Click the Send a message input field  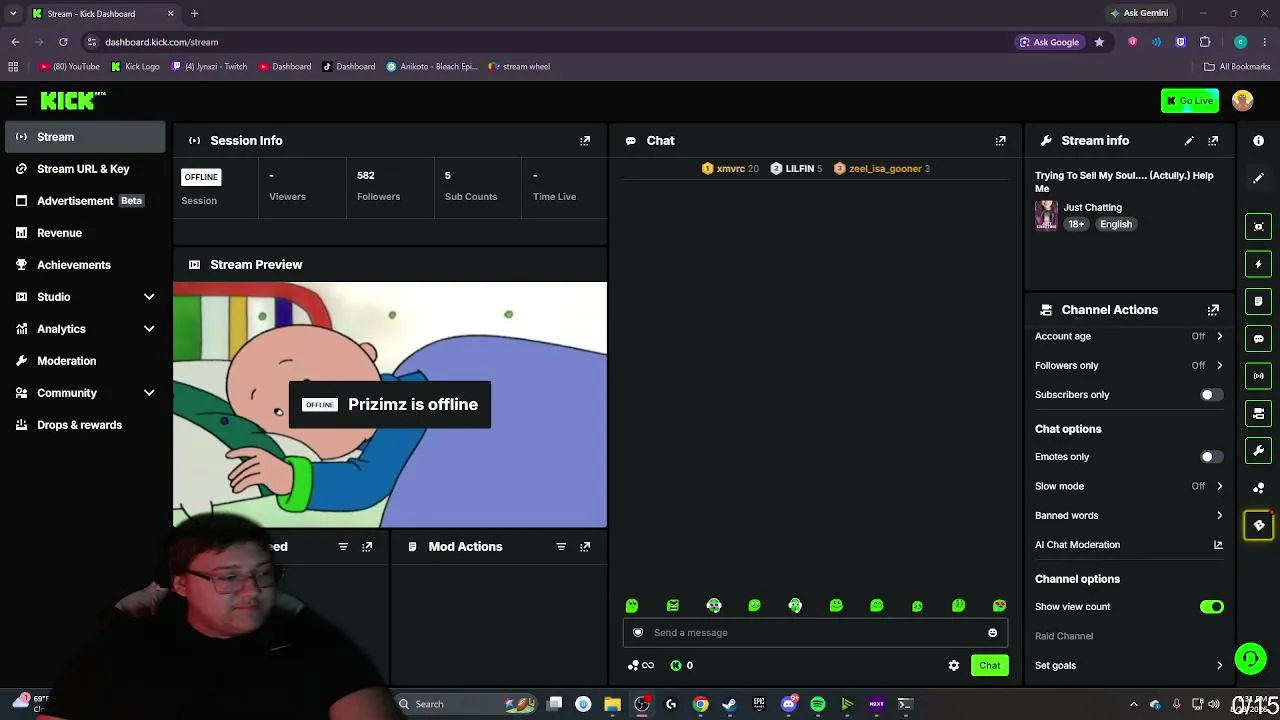coord(815,633)
